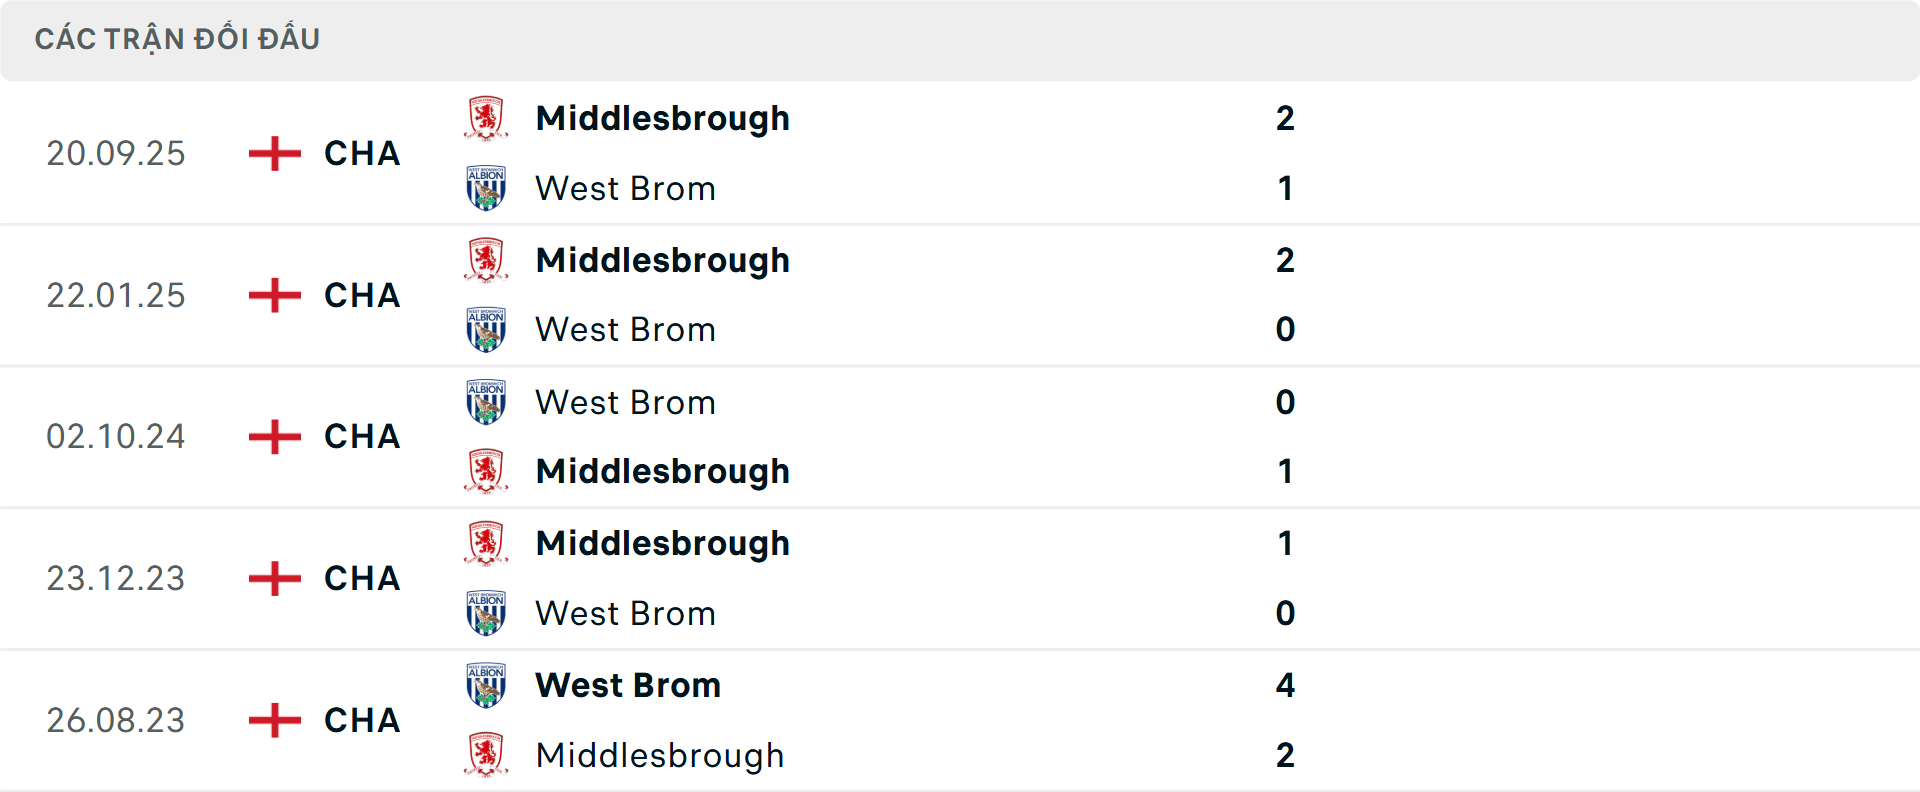Click the England flag next to the 22.01.25 match
The width and height of the screenshot is (1920, 792).
point(272,295)
